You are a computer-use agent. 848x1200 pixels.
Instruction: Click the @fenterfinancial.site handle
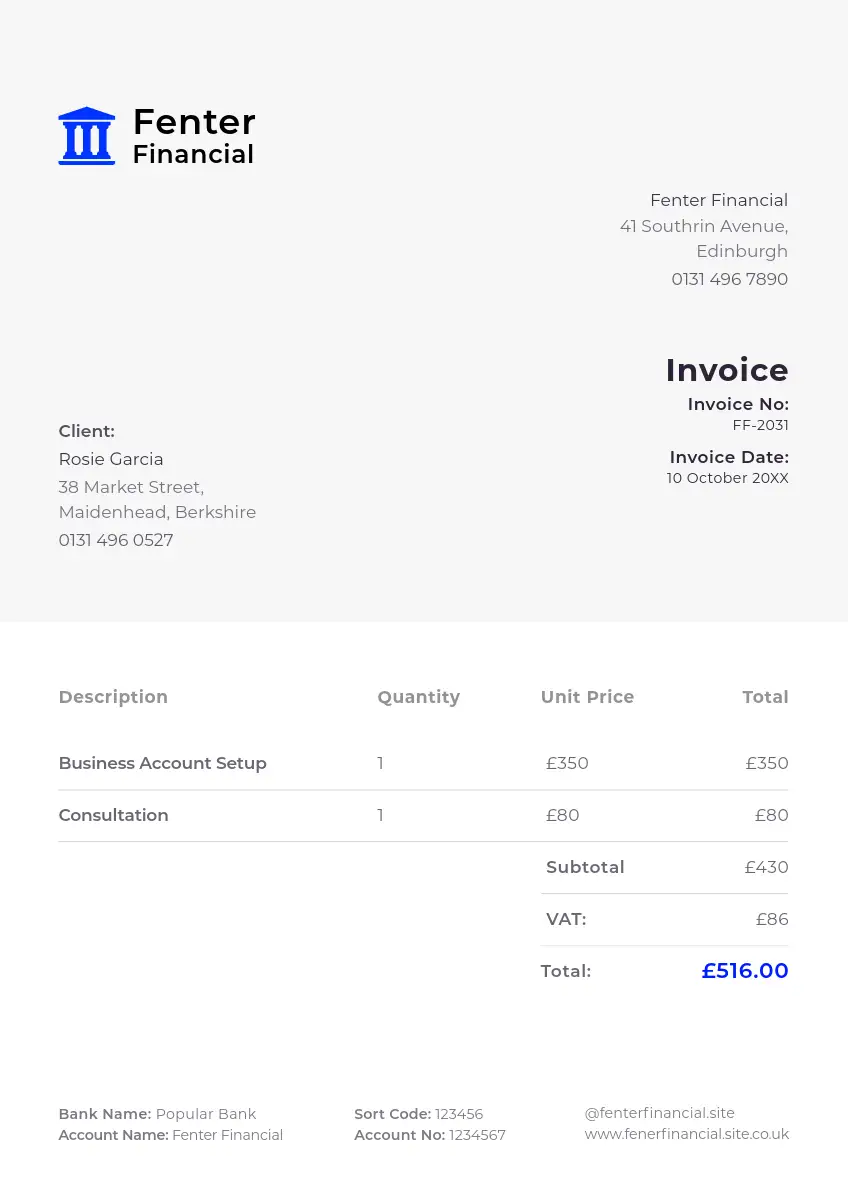[659, 1113]
